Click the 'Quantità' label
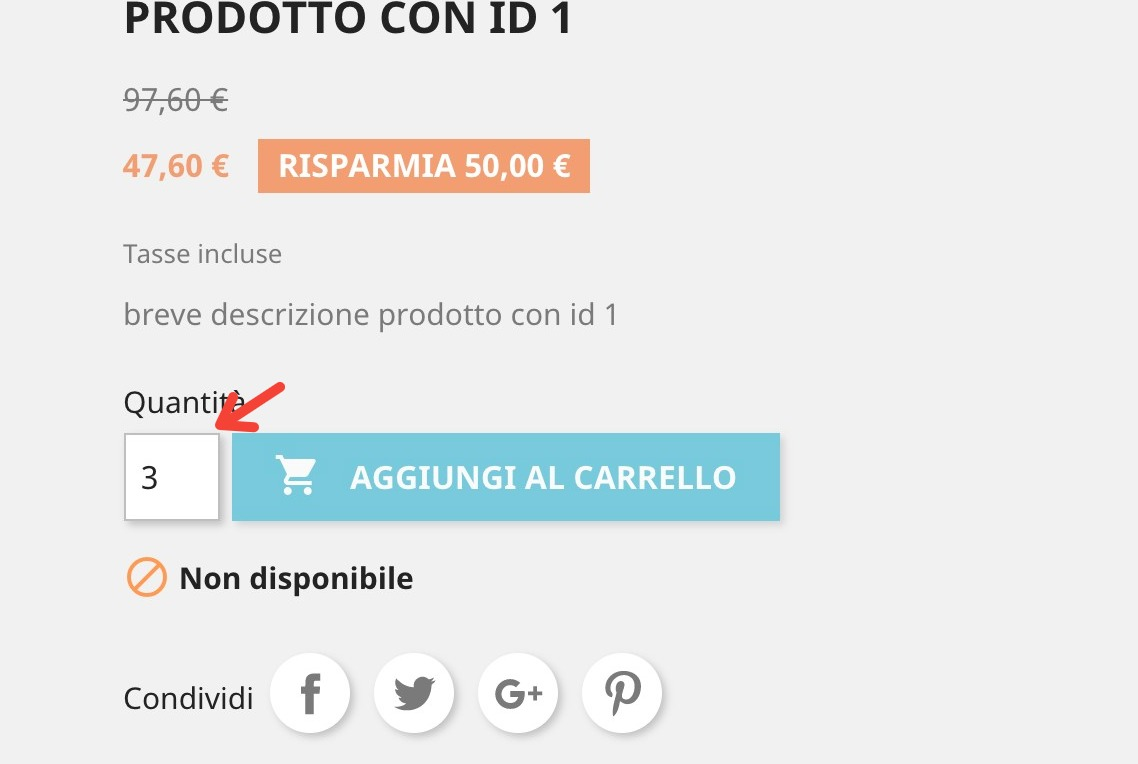Viewport: 1138px width, 764px height. [184, 403]
